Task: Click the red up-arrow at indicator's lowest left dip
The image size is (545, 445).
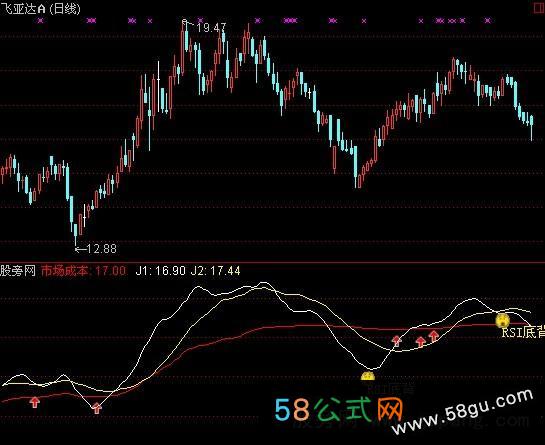Action: [97, 408]
